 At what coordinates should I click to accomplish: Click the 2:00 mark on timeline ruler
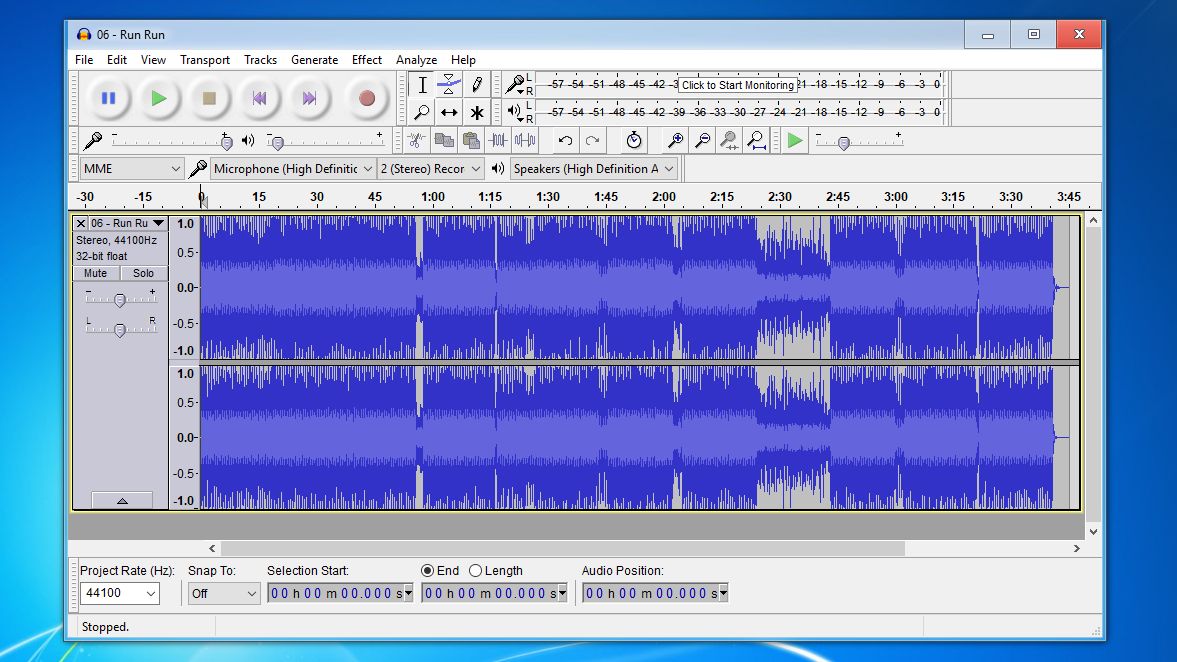pyautogui.click(x=664, y=198)
